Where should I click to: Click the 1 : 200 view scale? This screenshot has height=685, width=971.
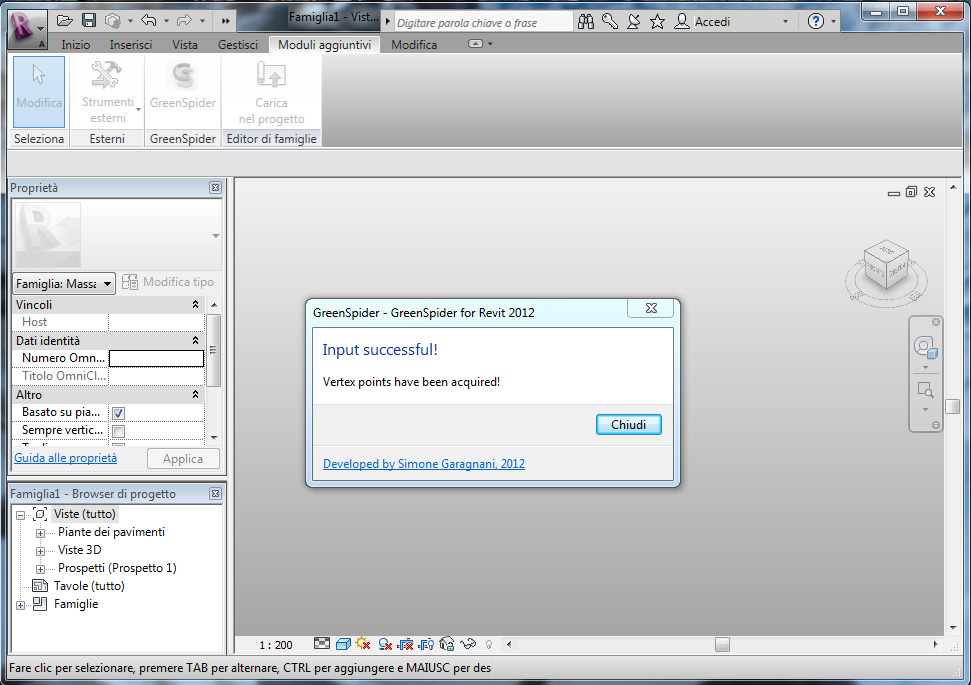(x=276, y=645)
